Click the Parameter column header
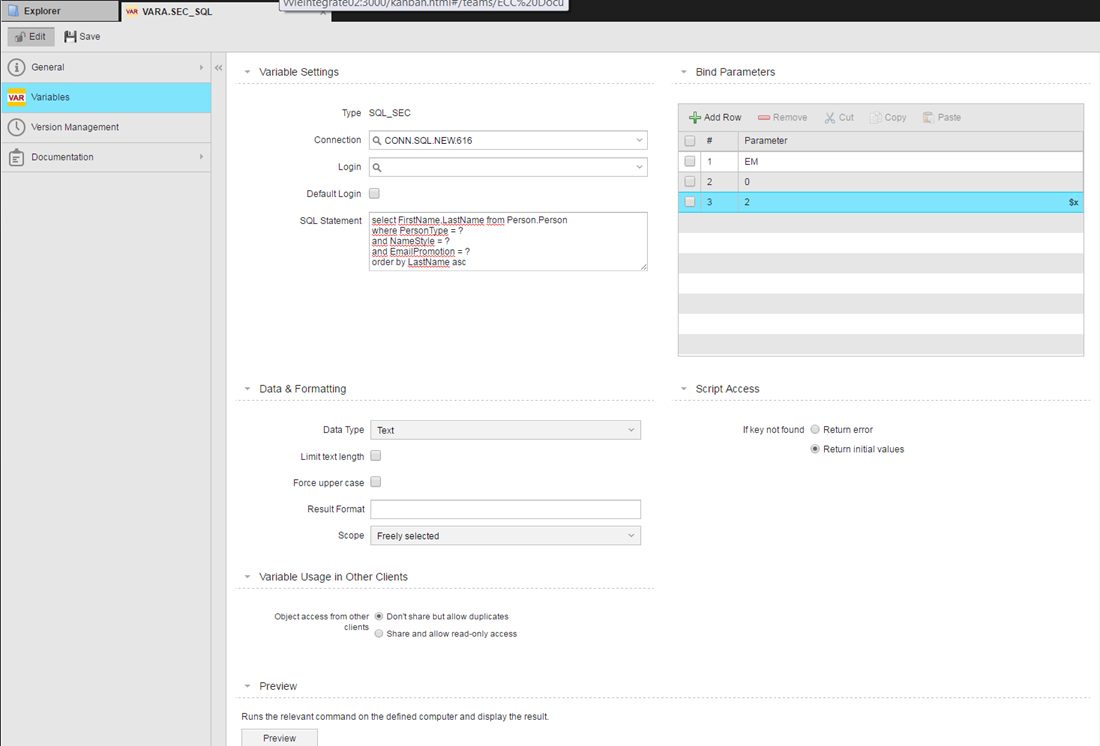Image resolution: width=1100 pixels, height=746 pixels. [911, 141]
